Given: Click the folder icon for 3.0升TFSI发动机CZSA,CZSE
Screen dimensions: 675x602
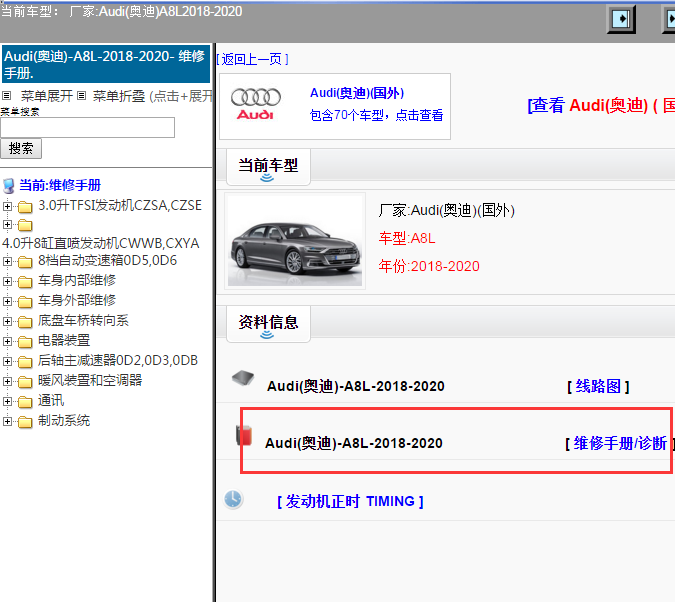Looking at the screenshot, I should point(25,207).
